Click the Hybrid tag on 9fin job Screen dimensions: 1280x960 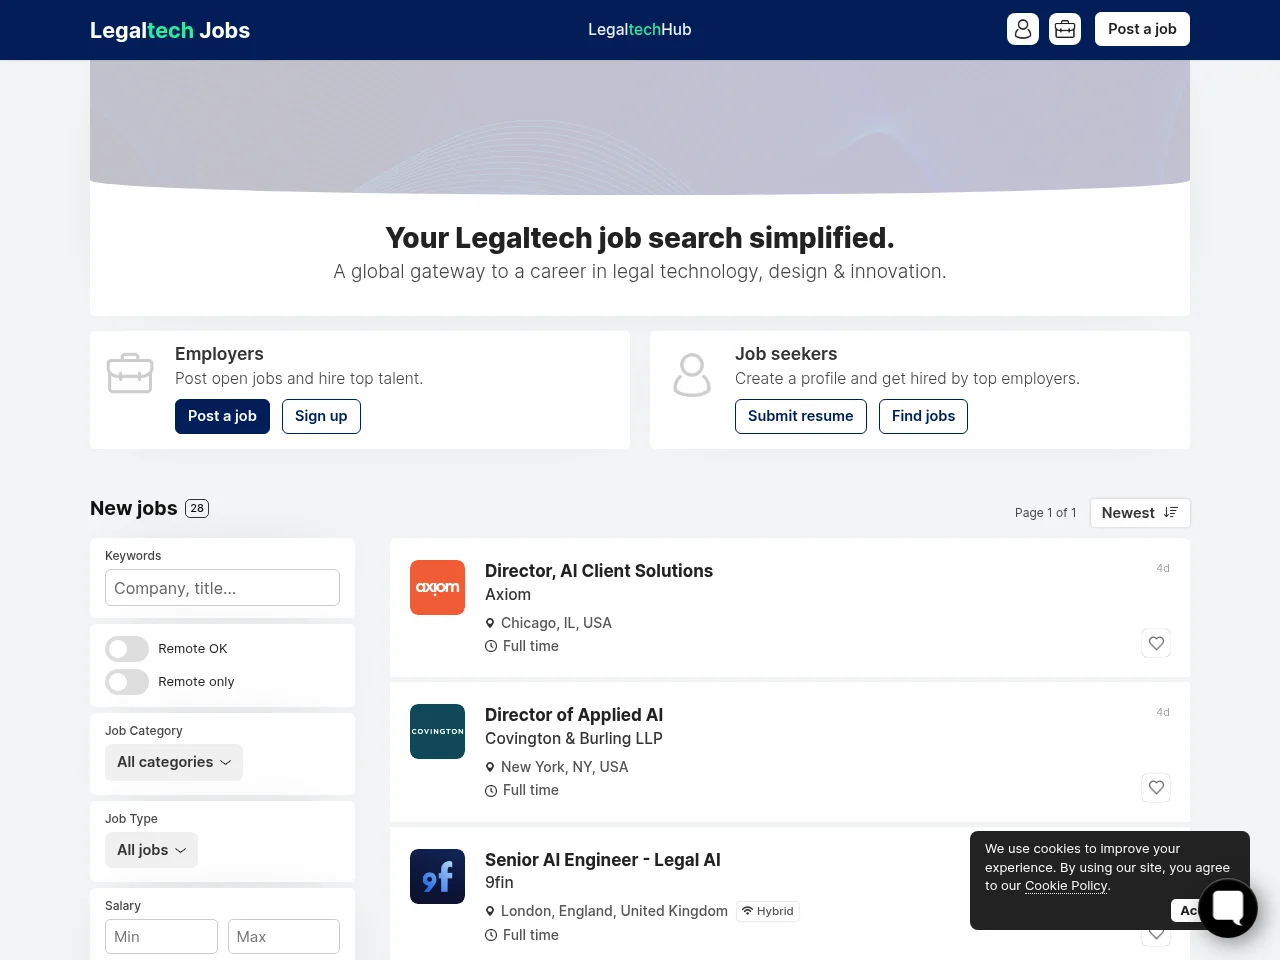point(768,911)
